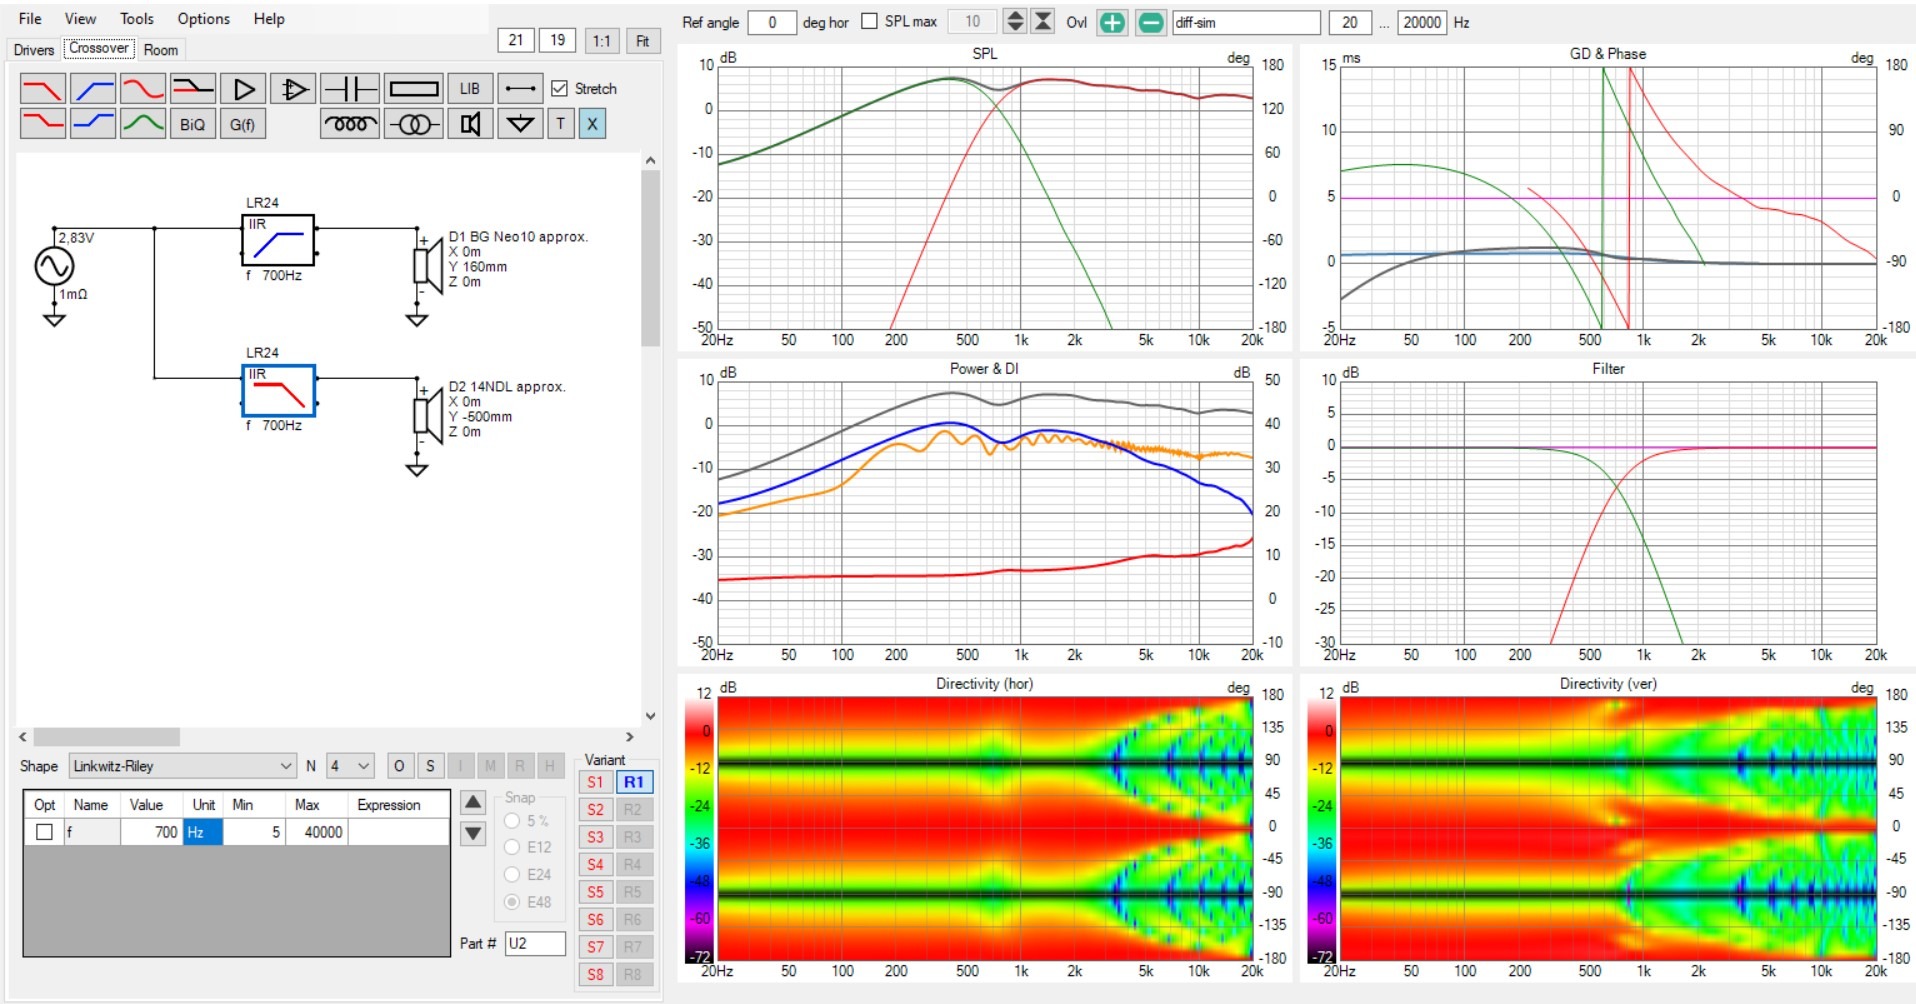The image size is (1916, 1004).
Task: Click the schematic vertical scrollbar thumb
Action: [x=651, y=258]
